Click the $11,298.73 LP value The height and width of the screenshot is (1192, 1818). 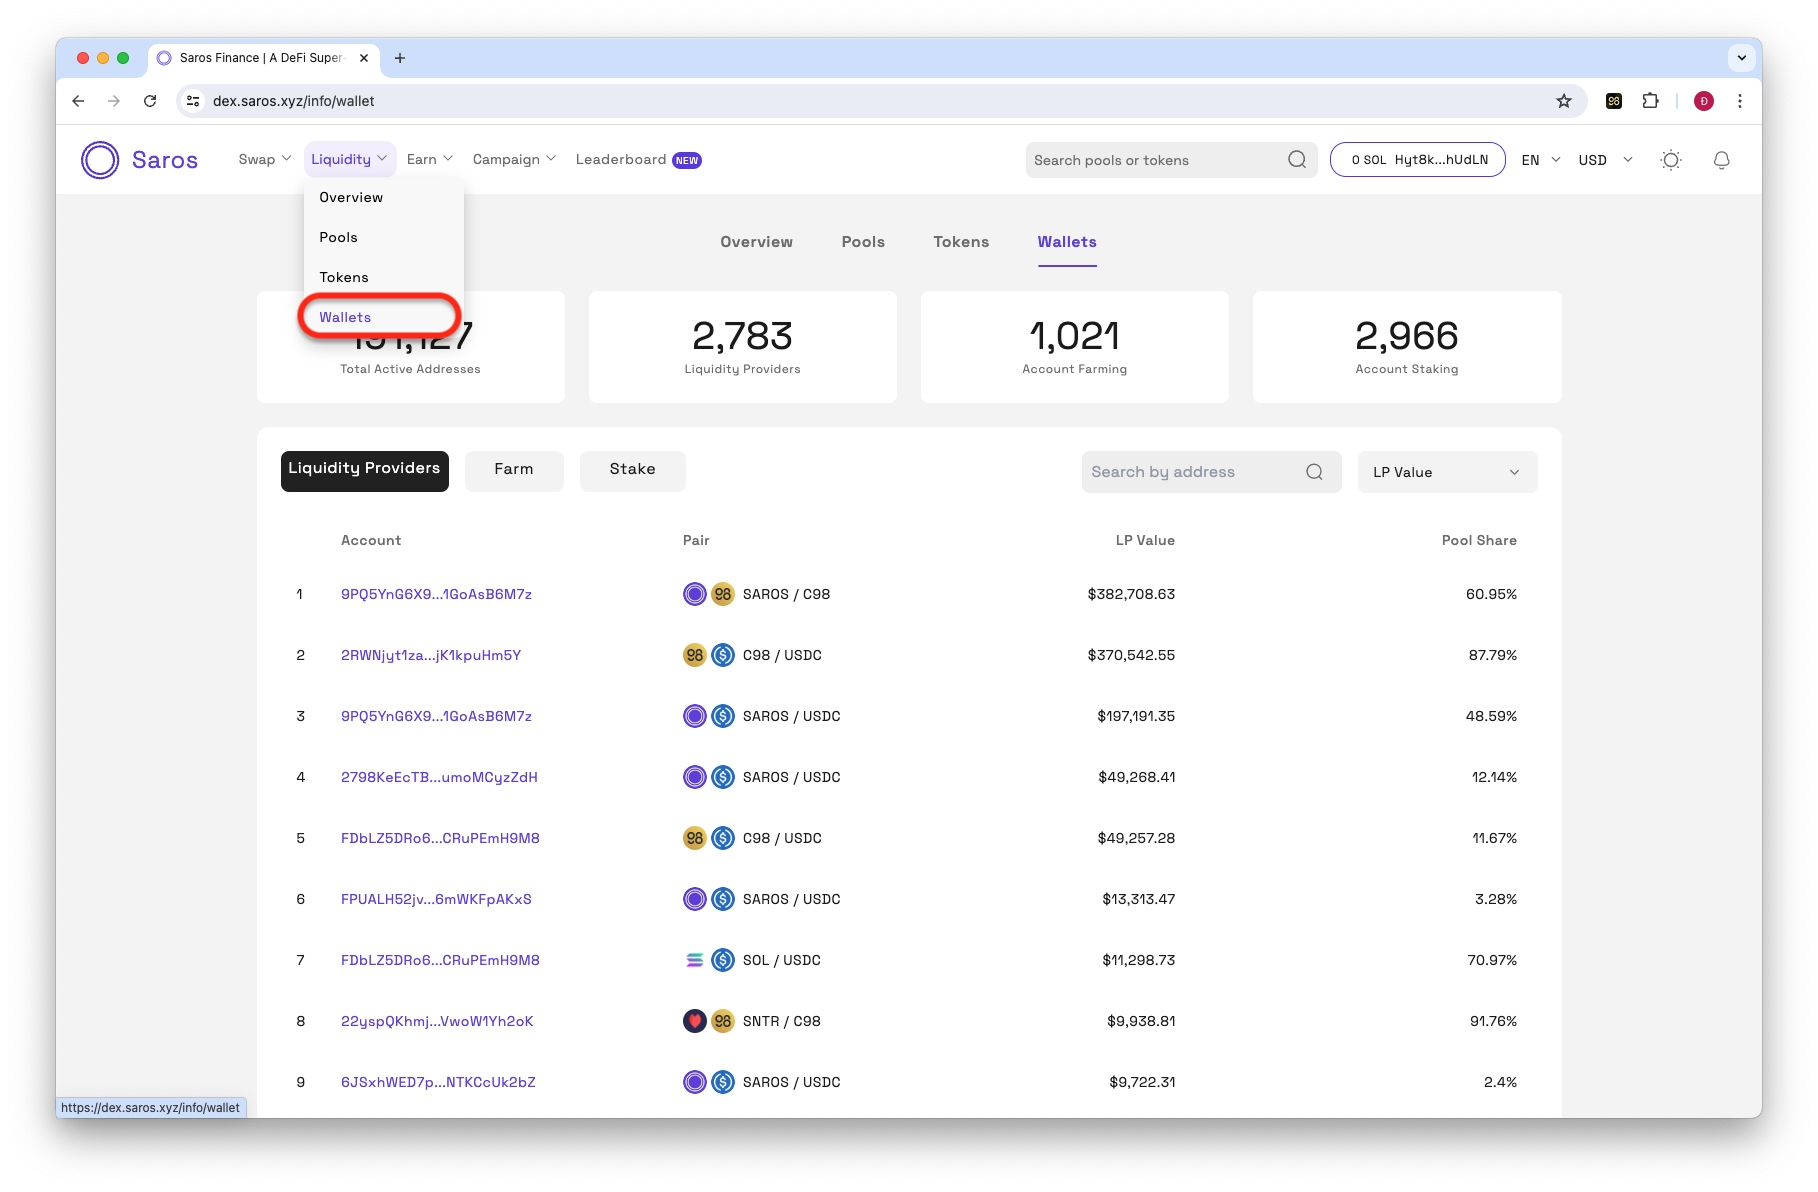tap(1138, 960)
